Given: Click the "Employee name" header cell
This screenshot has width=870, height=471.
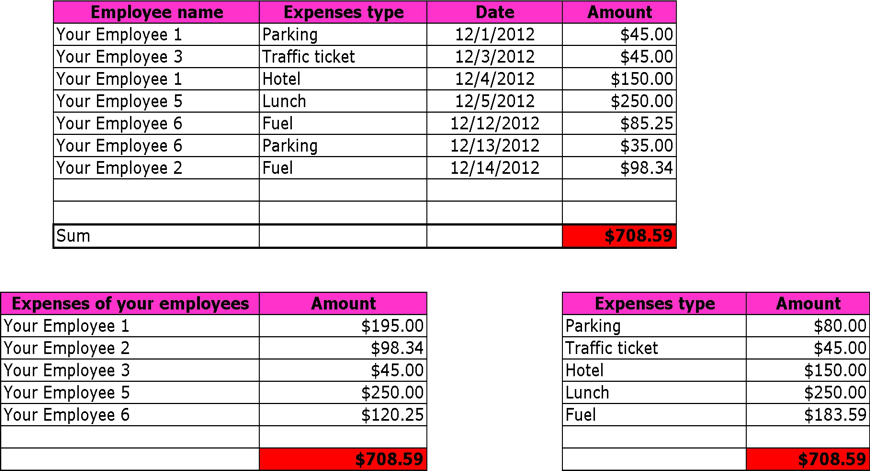Looking at the screenshot, I should [x=156, y=13].
